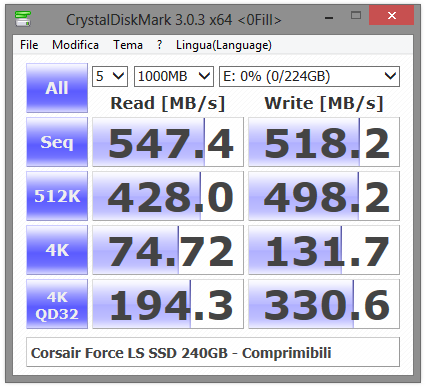Start the 512K benchmark test
The image size is (427, 391).
click(57, 196)
